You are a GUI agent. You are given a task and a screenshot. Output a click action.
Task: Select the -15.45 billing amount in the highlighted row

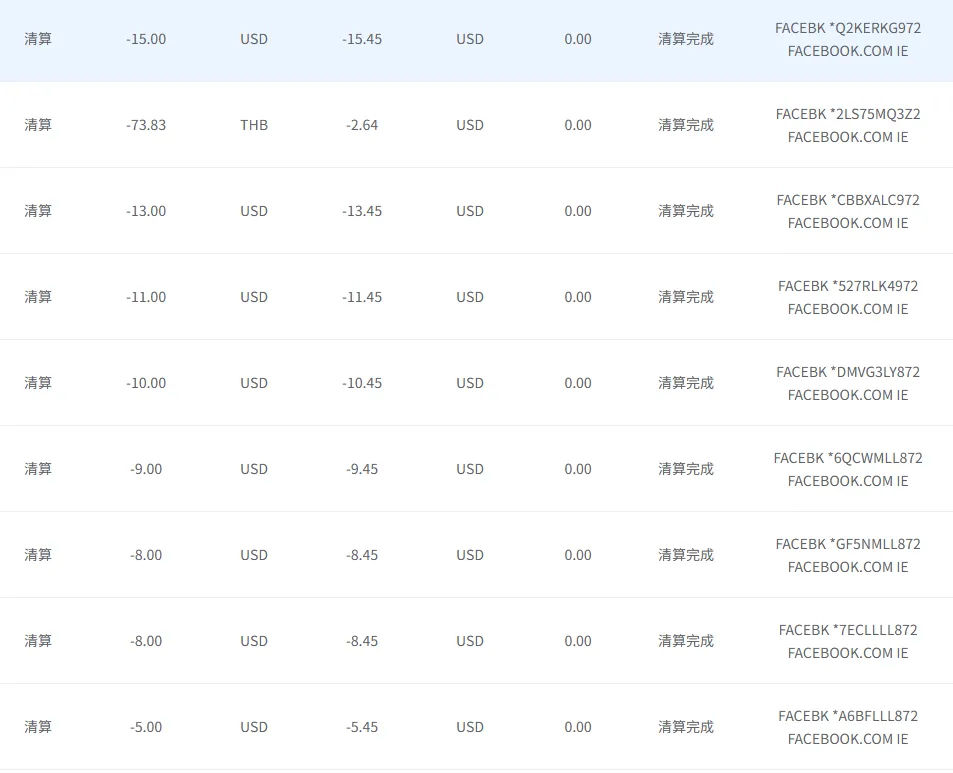[x=362, y=39]
